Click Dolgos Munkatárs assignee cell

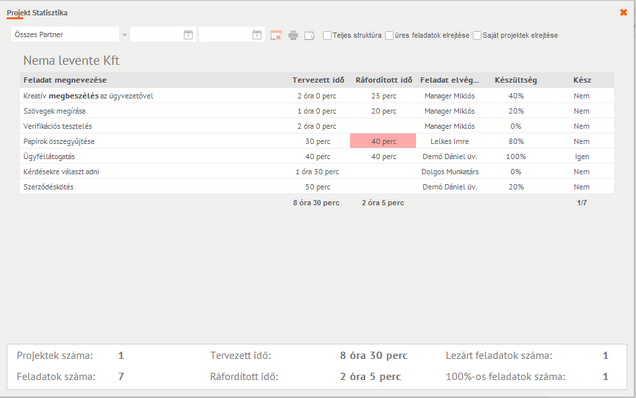click(x=450, y=172)
